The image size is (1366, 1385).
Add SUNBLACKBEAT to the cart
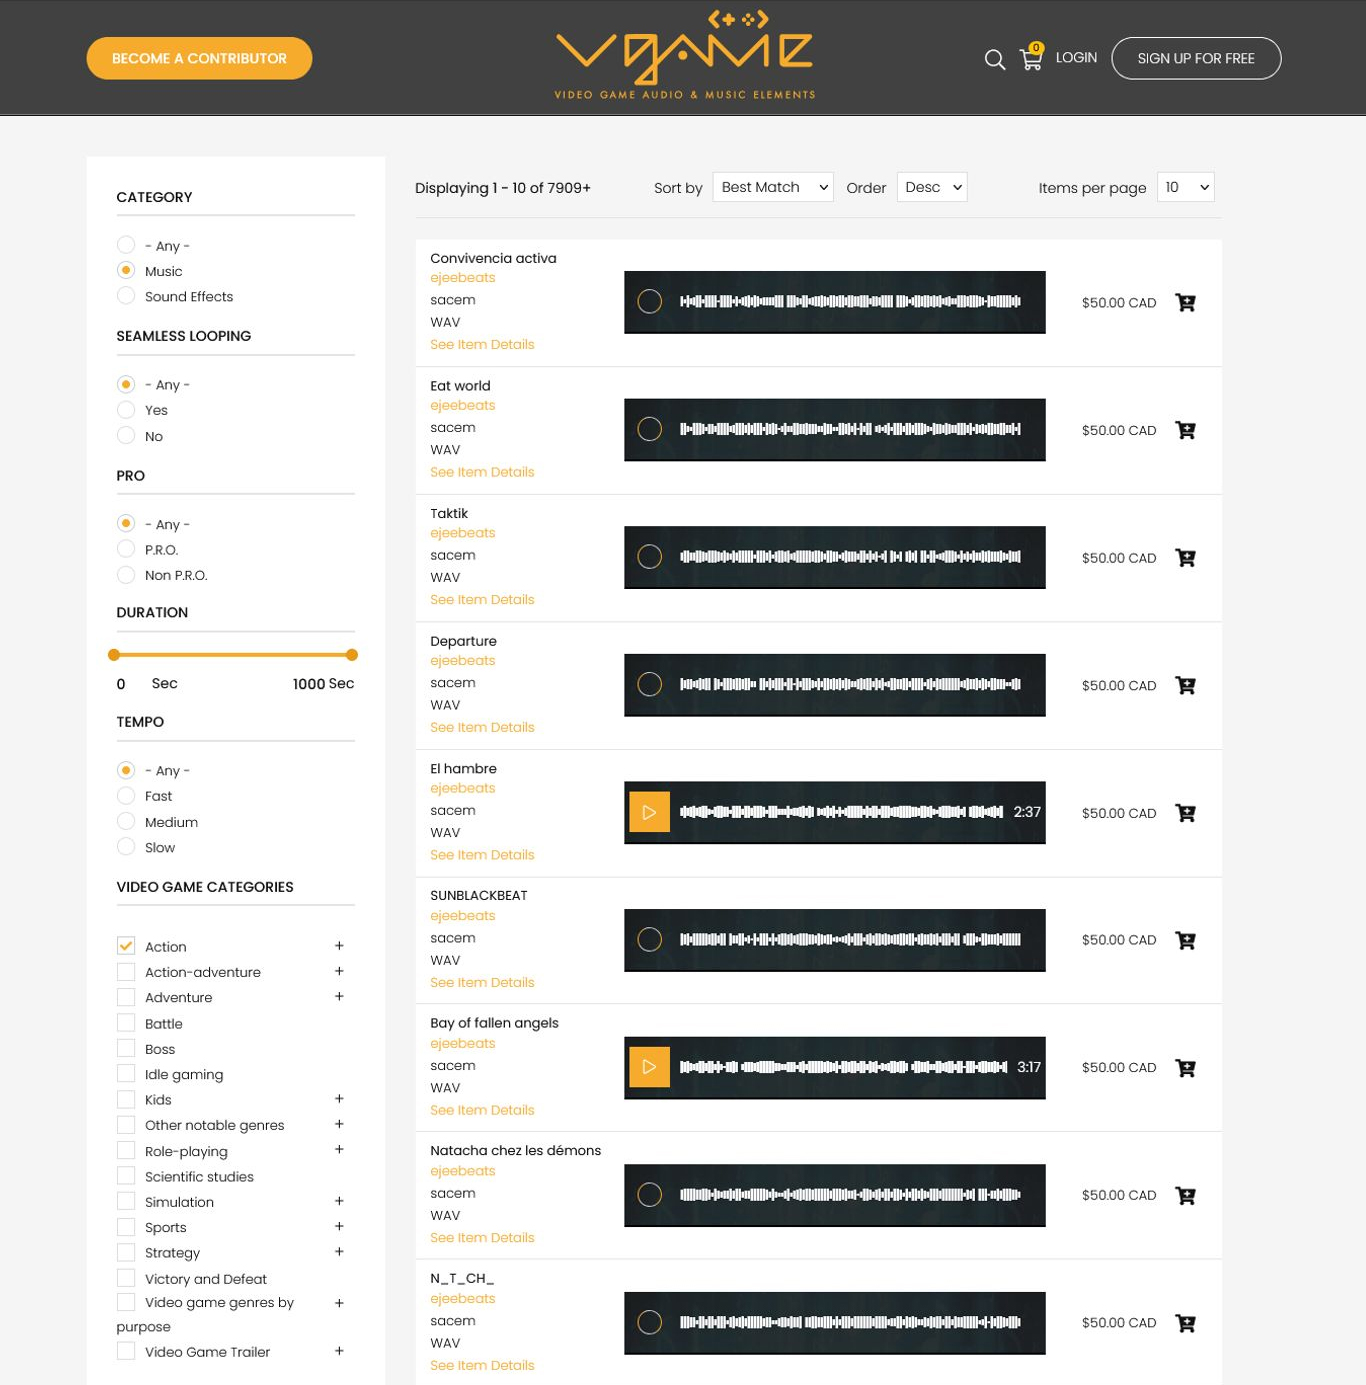[1185, 941]
